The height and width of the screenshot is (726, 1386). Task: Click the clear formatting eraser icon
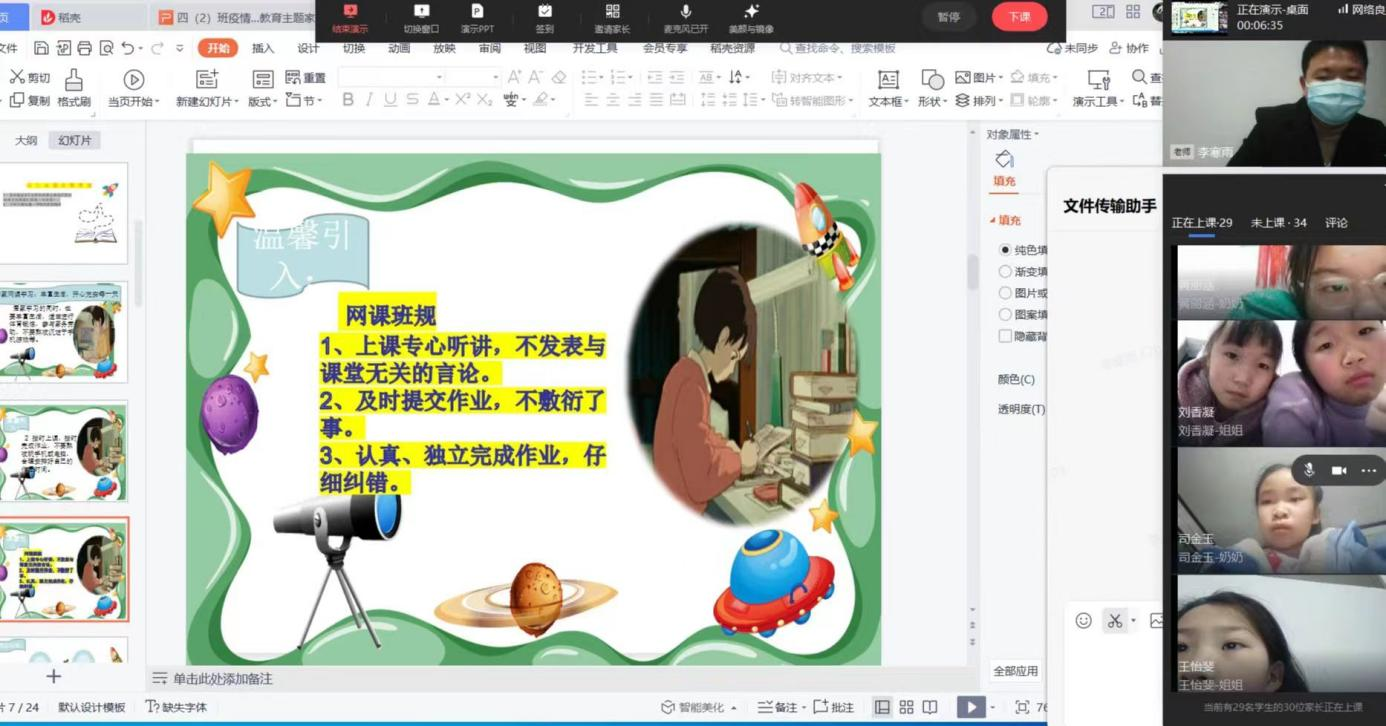click(559, 77)
